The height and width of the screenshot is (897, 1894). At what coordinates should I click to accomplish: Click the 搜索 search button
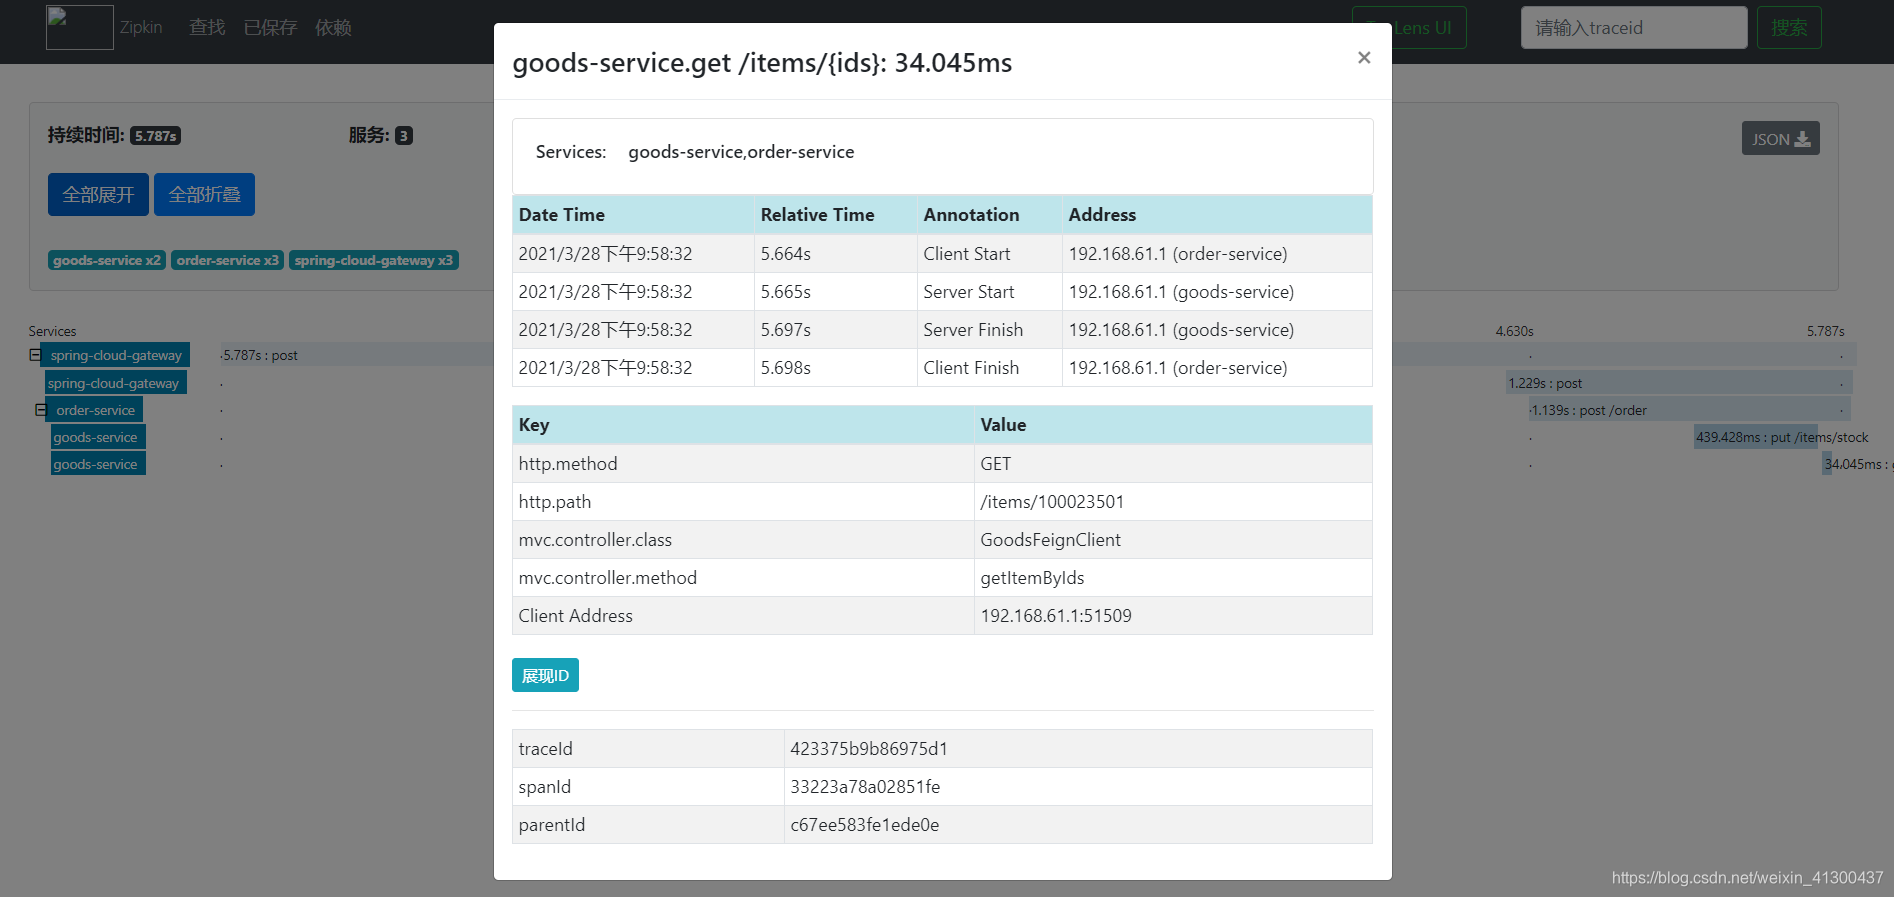[x=1789, y=28]
